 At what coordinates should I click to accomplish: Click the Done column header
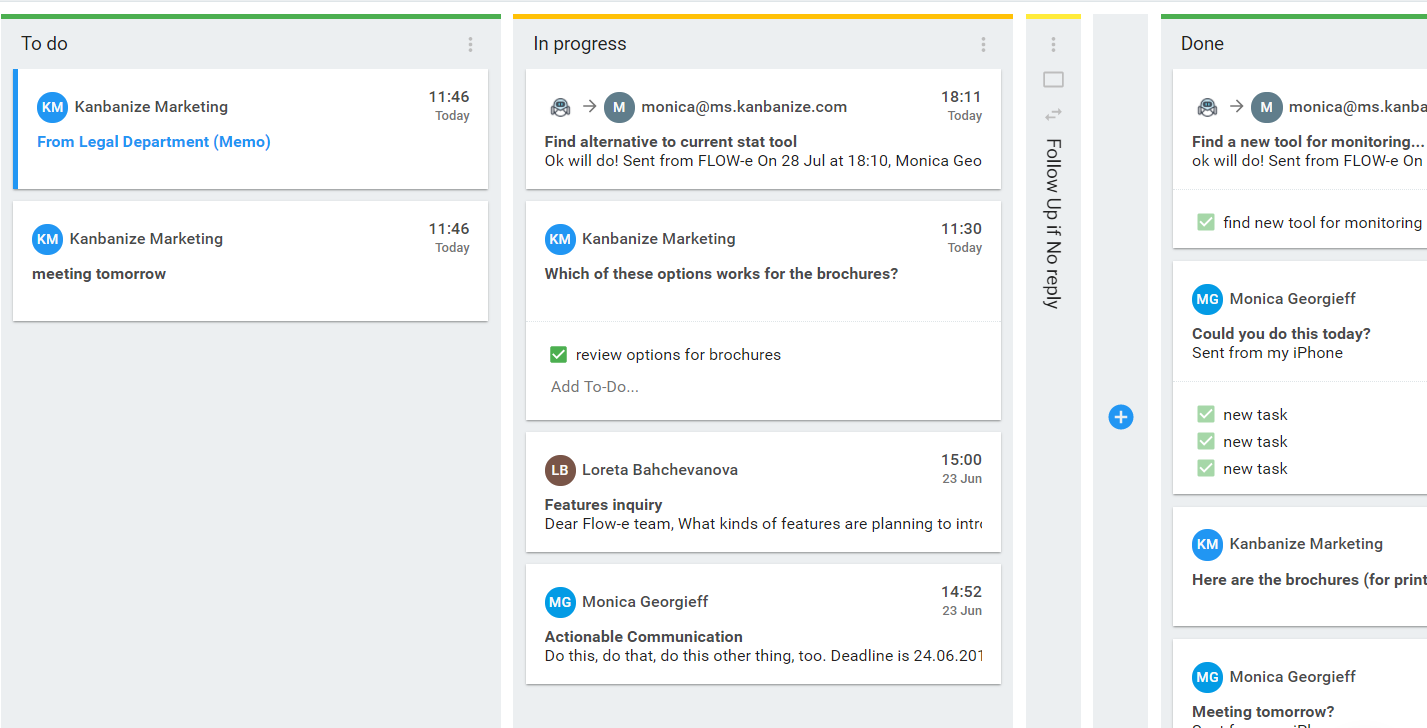[x=1202, y=44]
